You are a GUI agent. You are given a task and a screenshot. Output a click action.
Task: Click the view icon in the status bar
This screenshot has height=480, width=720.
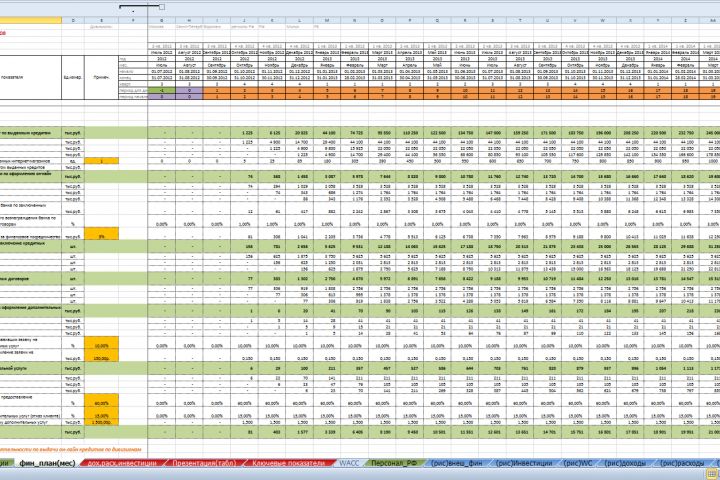pyautogui.click(x=712, y=474)
